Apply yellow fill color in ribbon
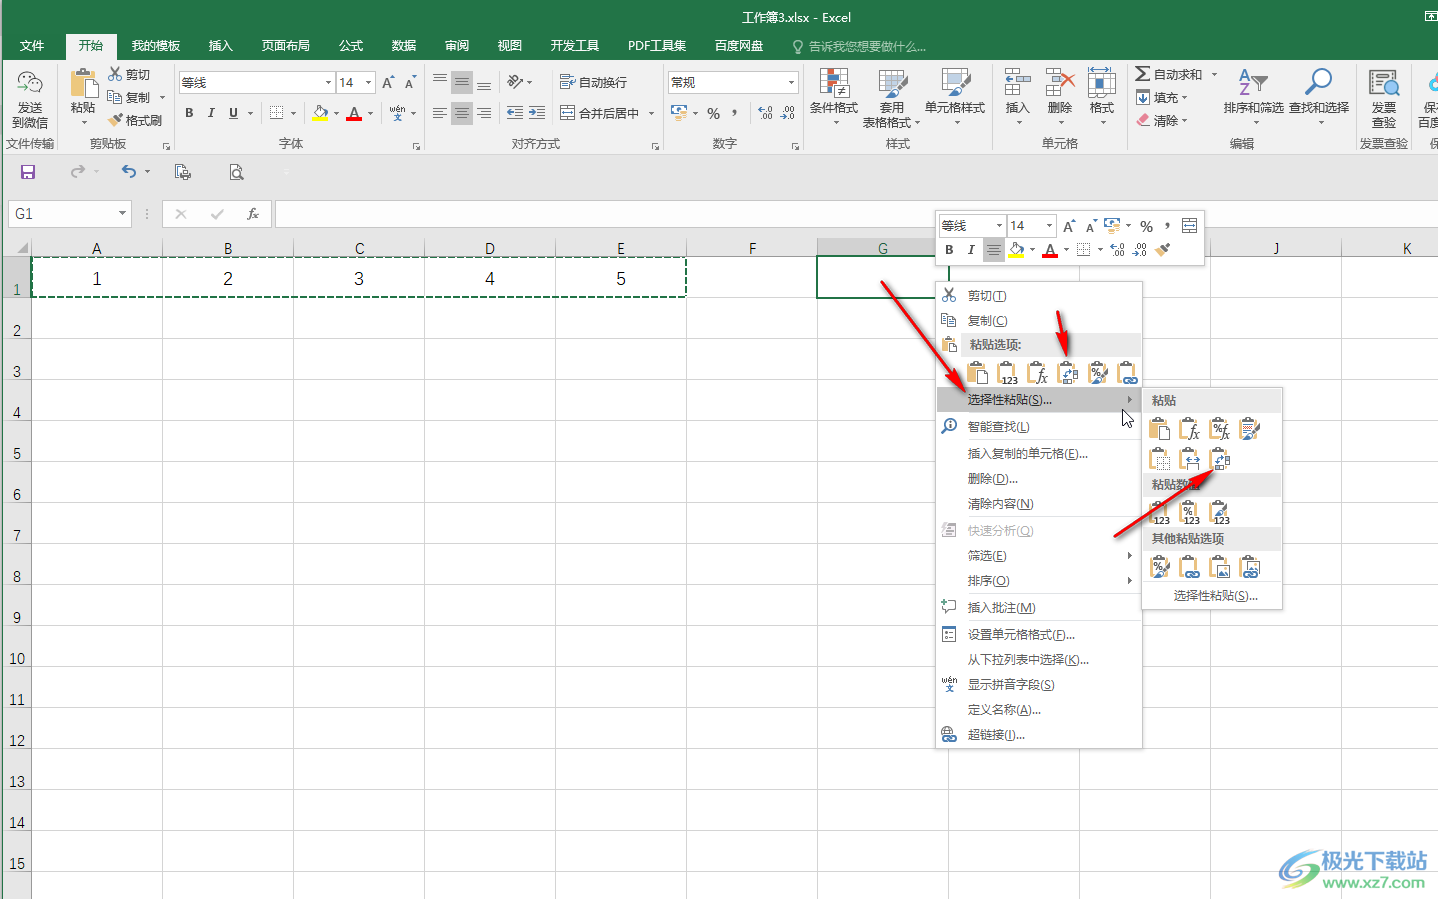Viewport: 1438px width, 899px height. click(x=320, y=113)
